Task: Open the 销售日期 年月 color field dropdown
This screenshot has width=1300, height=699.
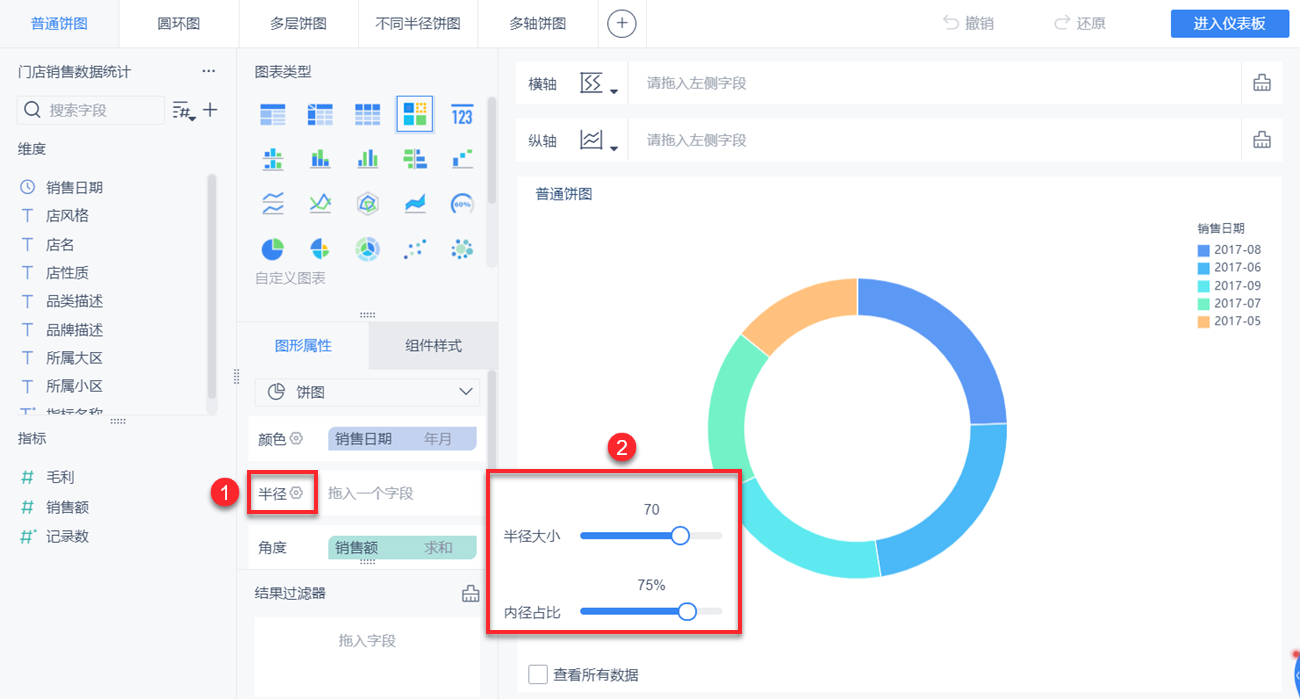Action: (402, 438)
